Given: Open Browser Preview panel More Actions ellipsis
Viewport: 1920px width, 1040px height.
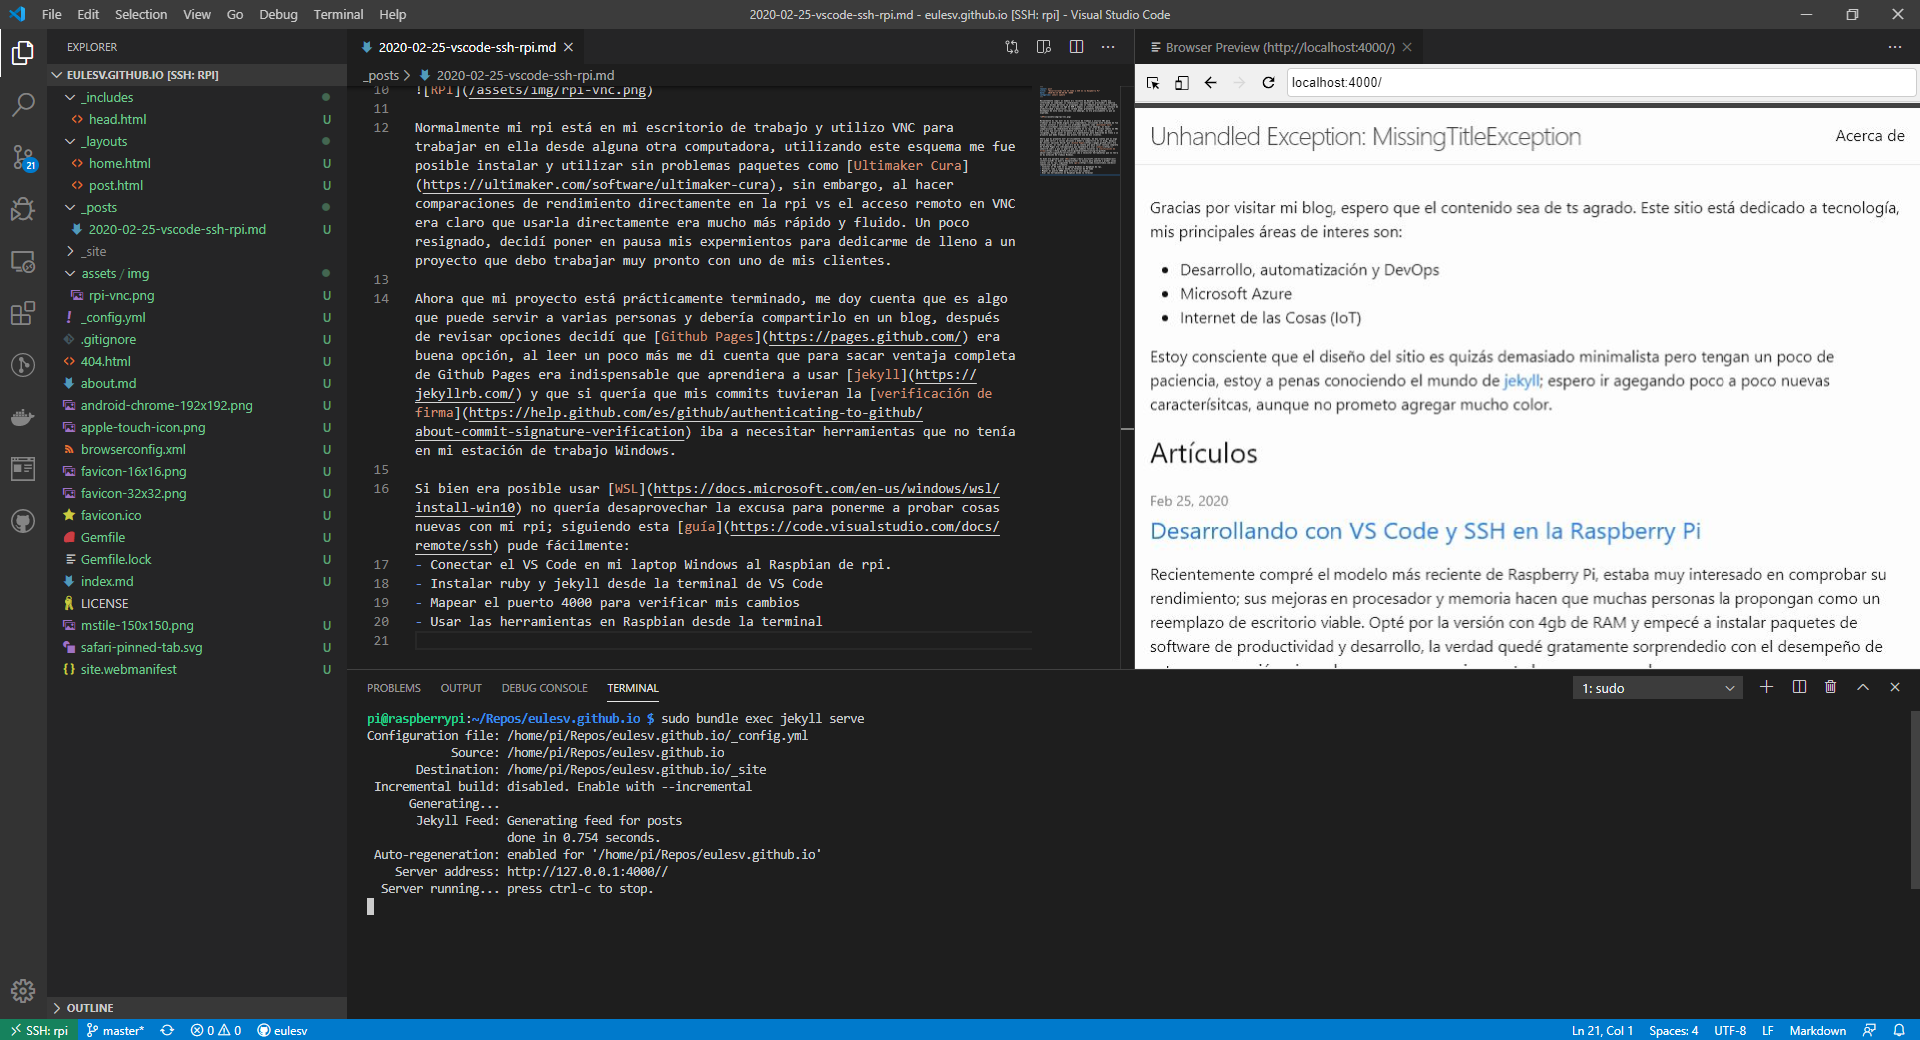Looking at the screenshot, I should point(1895,47).
